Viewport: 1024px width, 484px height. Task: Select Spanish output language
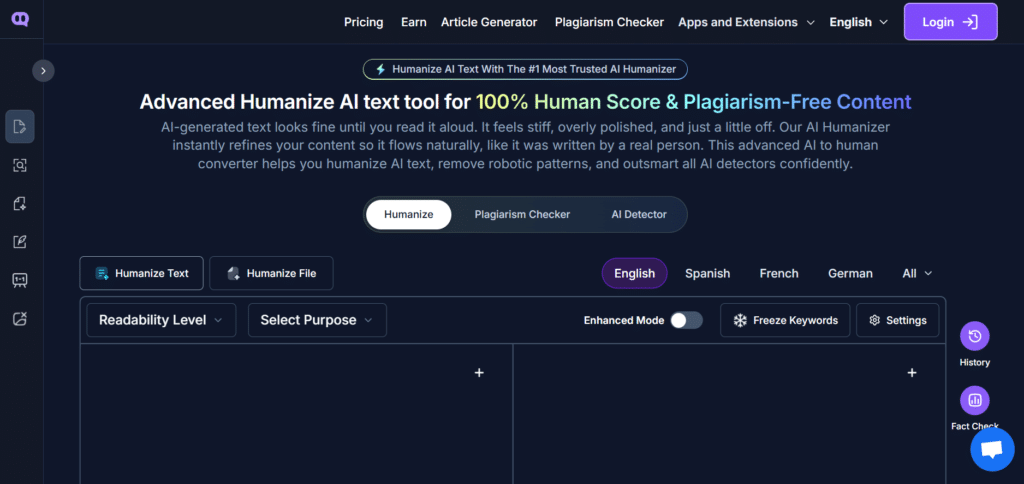[x=707, y=274]
